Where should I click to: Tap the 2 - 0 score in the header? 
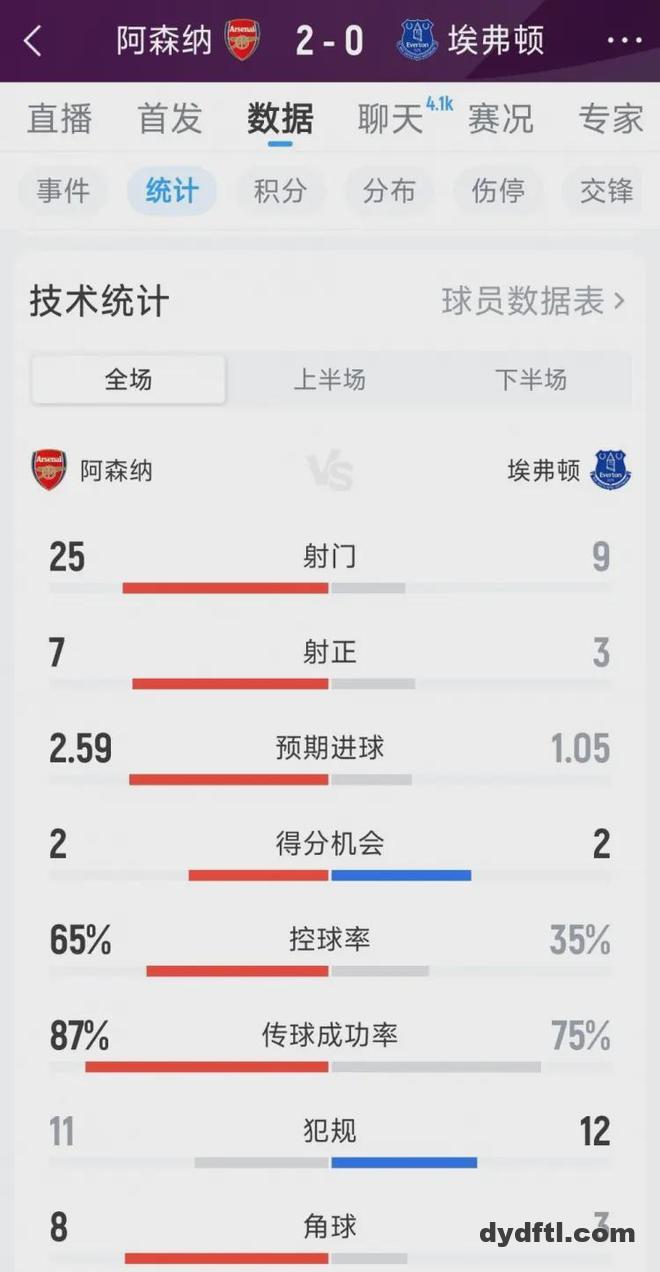point(330,41)
